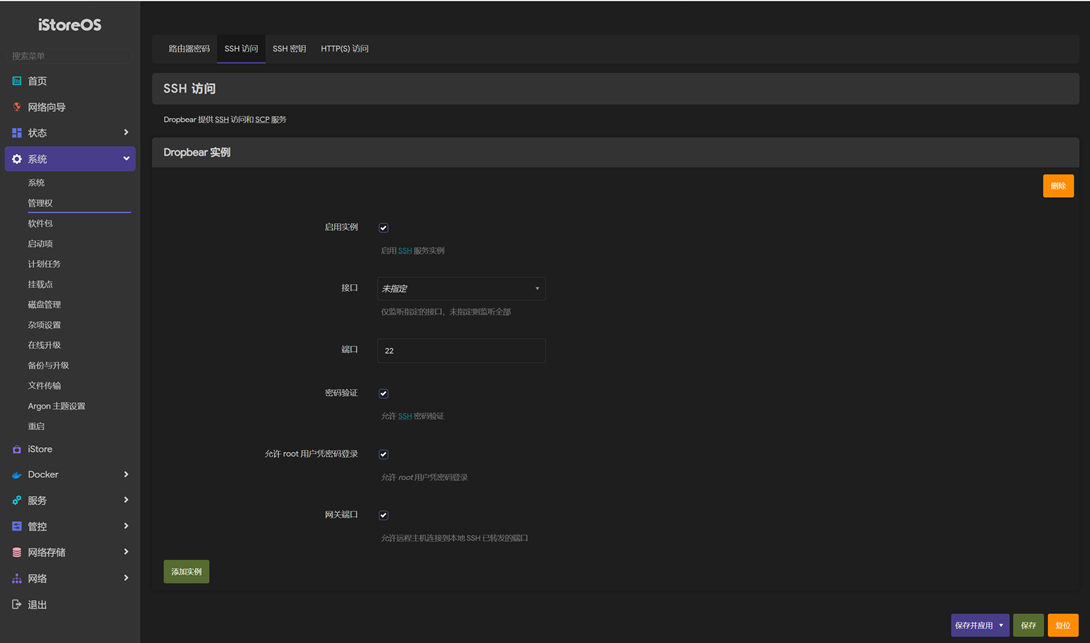
Task: Click the 端口 input field containing 22
Action: coord(461,351)
